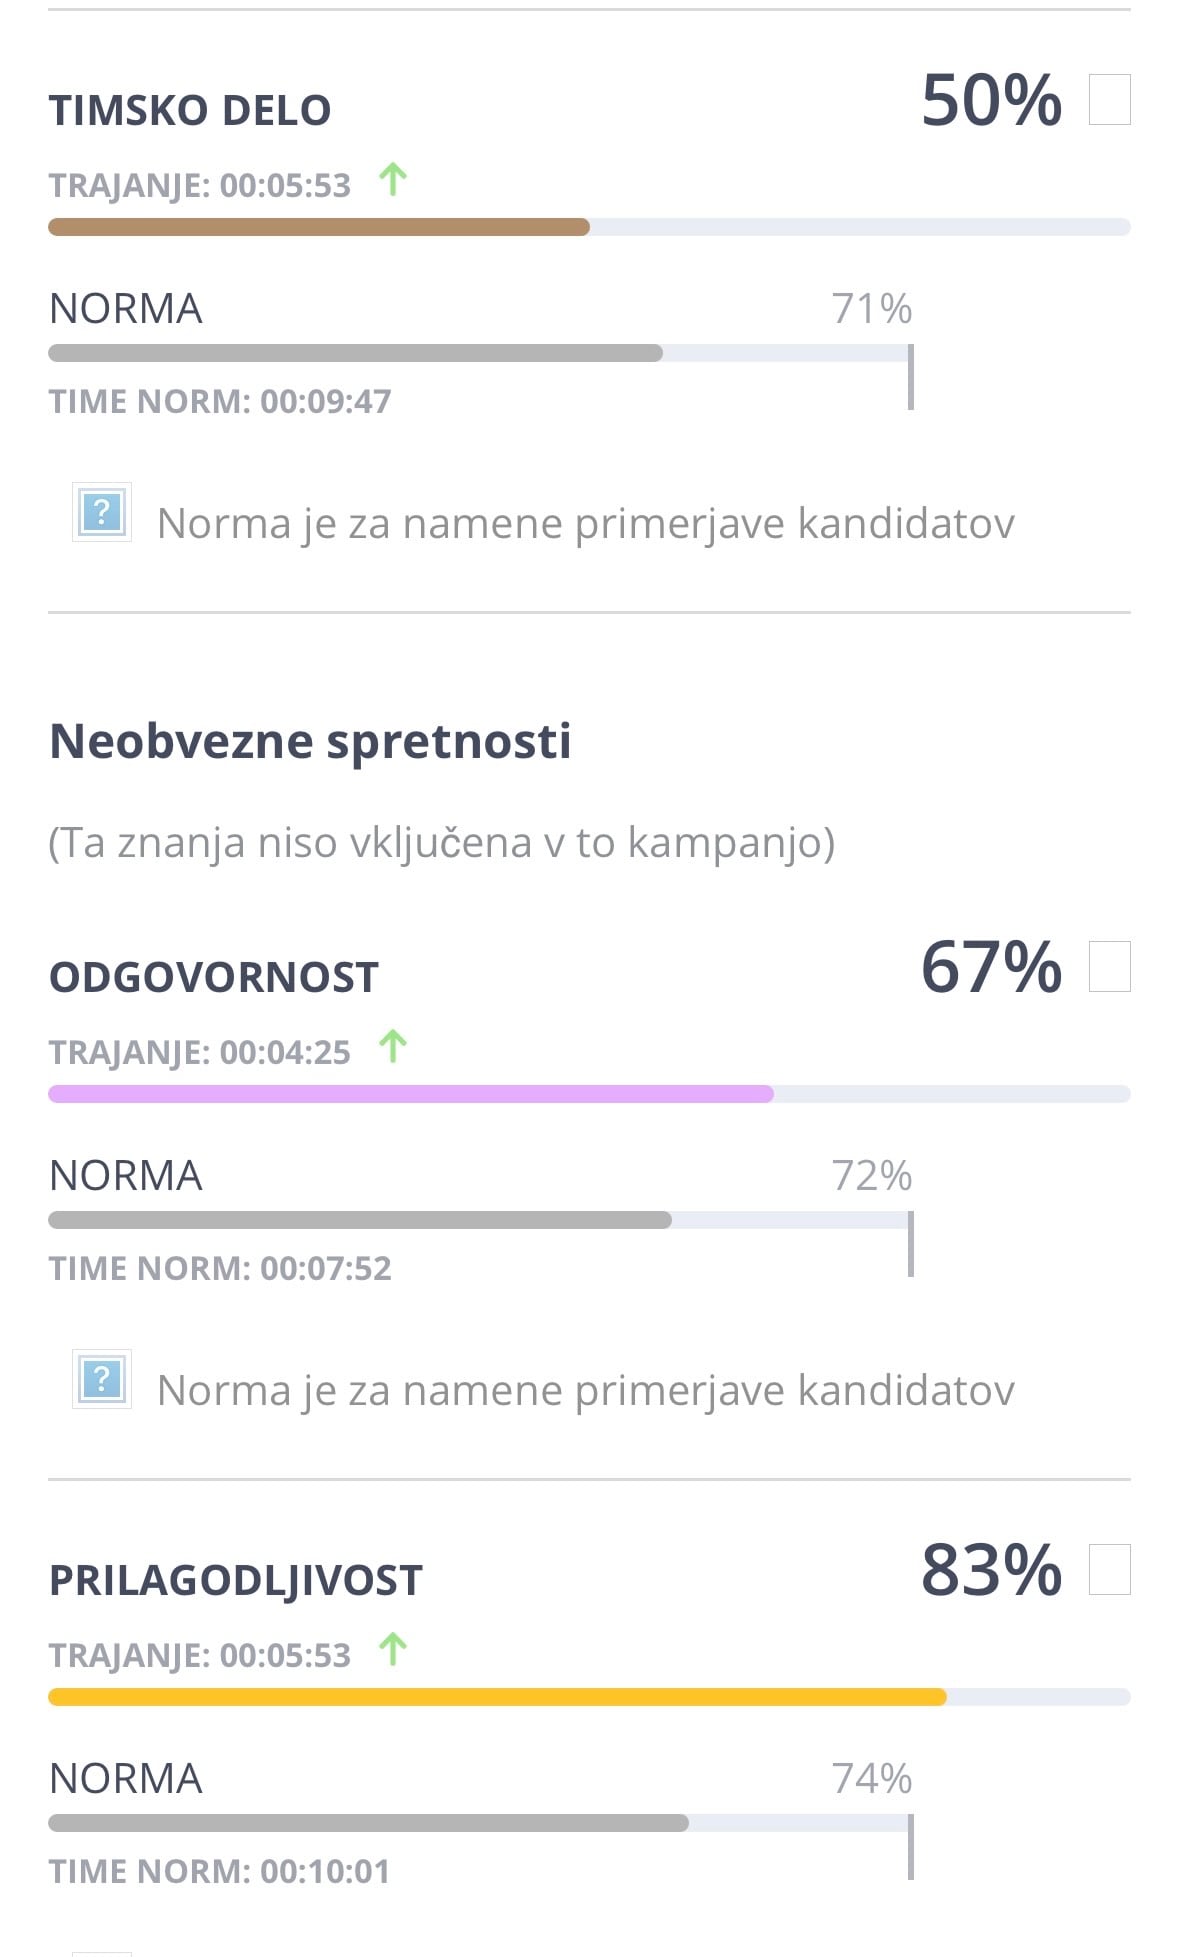This screenshot has height=1957, width=1179.
Task: Click the brown Timsko delo progress bar
Action: 319,228
